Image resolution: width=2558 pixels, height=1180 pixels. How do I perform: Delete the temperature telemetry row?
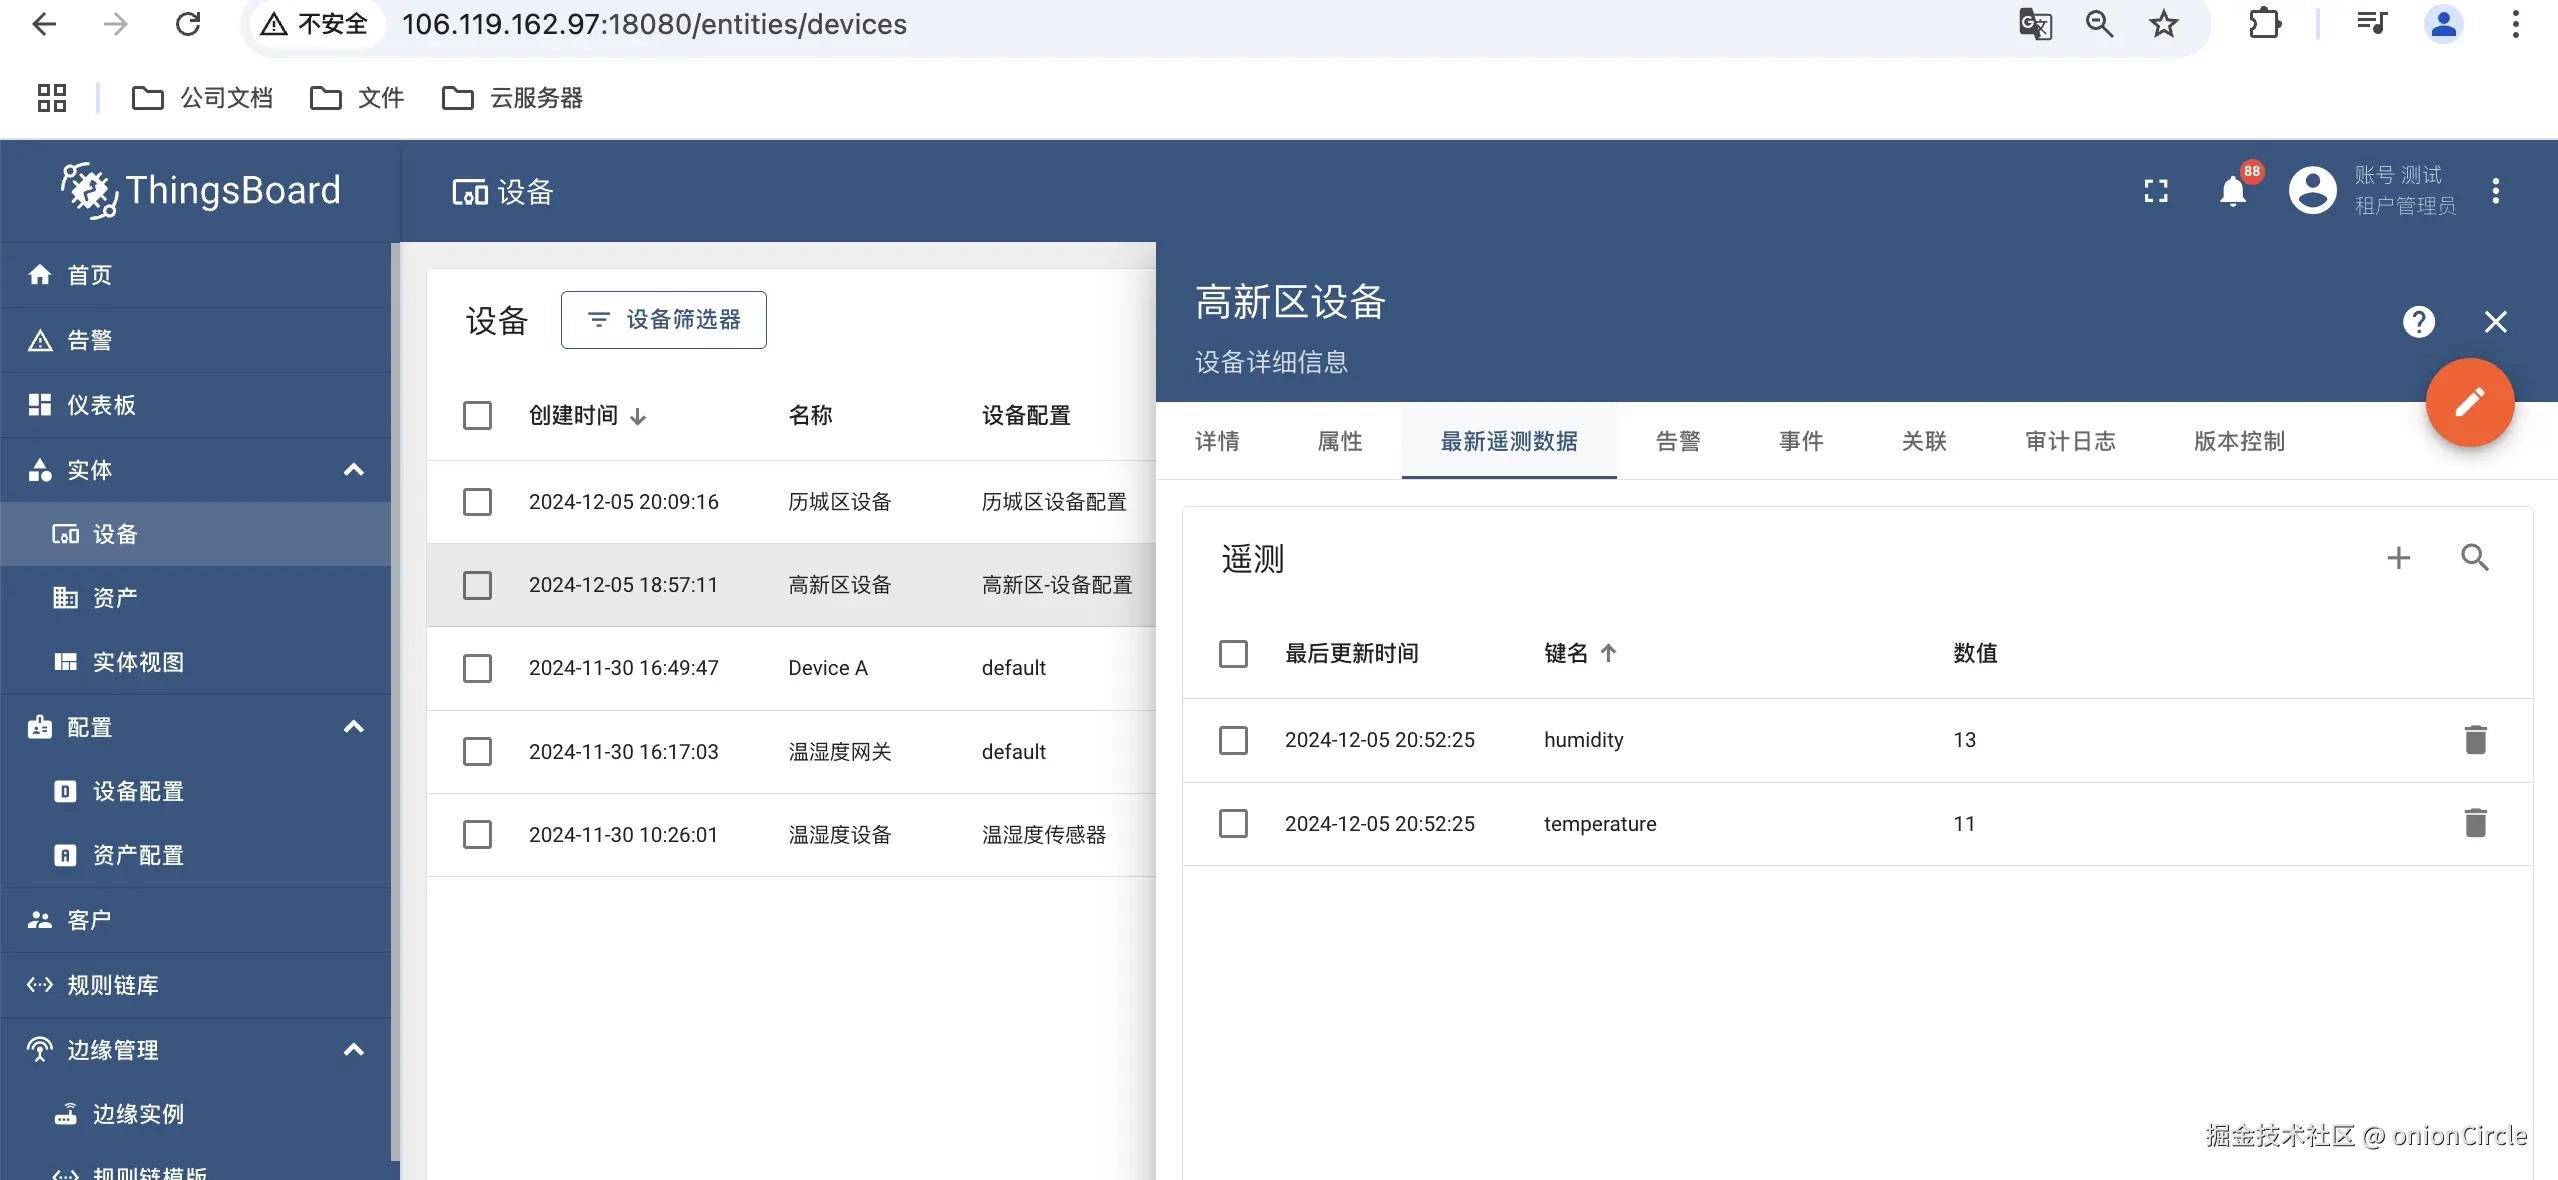pyautogui.click(x=2475, y=823)
